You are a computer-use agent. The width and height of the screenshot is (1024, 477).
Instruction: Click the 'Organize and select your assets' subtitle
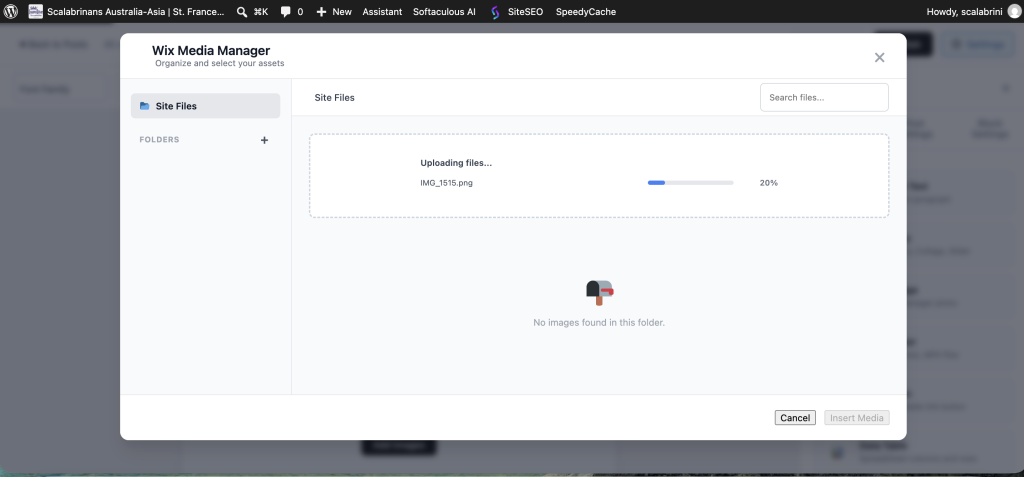tap(219, 63)
